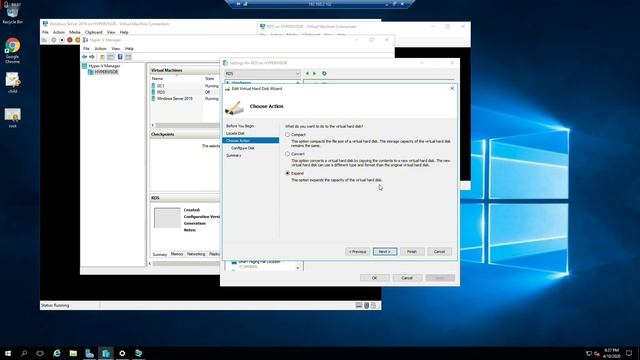This screenshot has width=640, height=360.
Task: Click OK in the Settings window
Action: click(374, 278)
